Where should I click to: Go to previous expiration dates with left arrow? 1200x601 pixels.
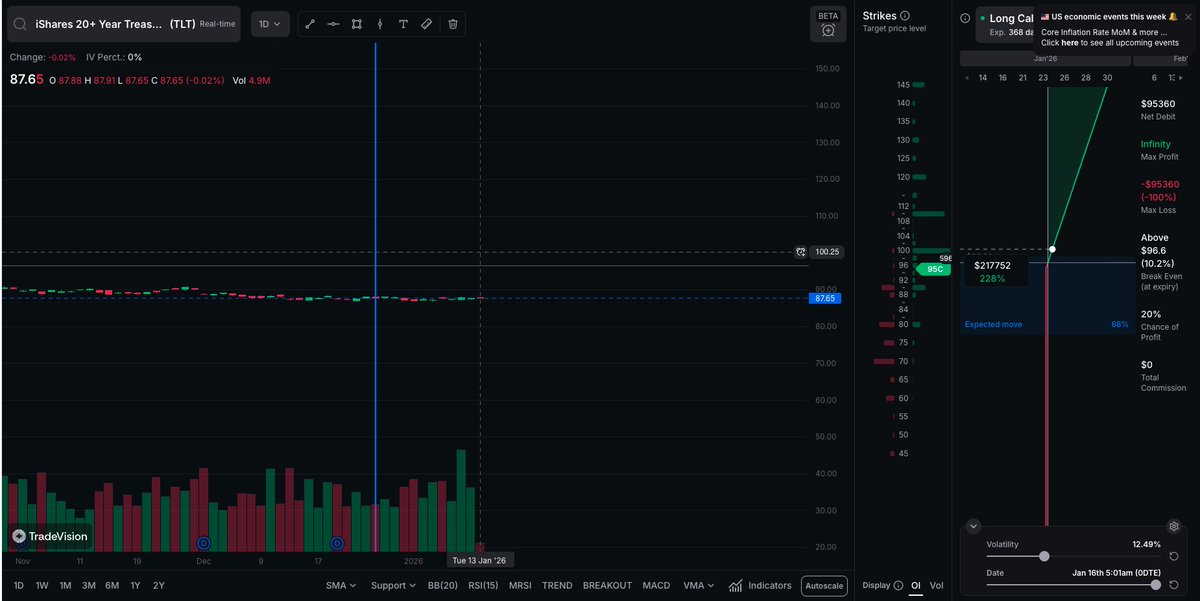point(966,78)
